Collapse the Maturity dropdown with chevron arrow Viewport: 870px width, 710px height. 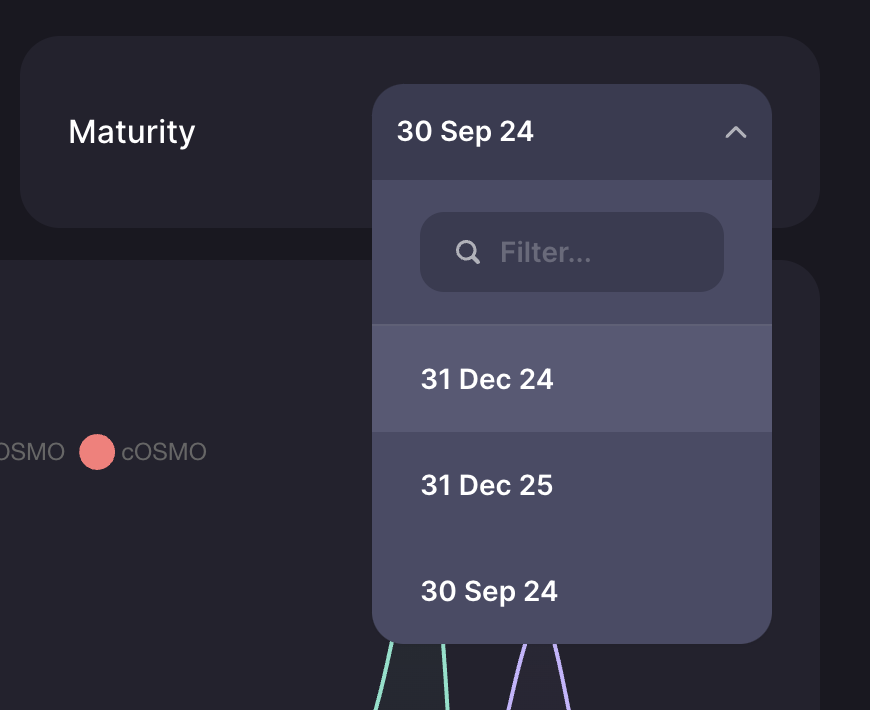(x=736, y=133)
